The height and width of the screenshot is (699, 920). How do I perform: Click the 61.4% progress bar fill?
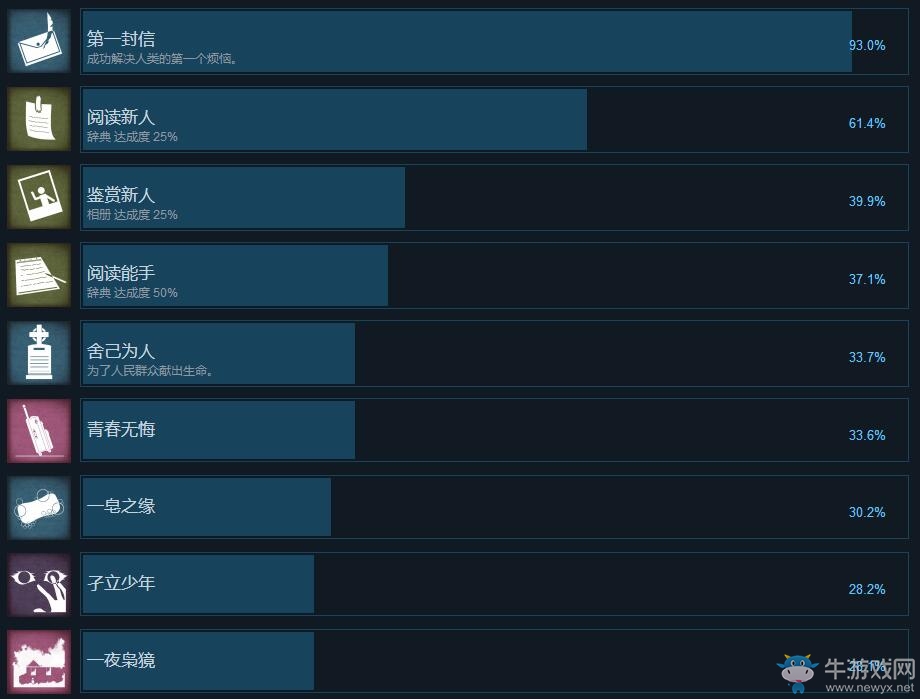334,120
